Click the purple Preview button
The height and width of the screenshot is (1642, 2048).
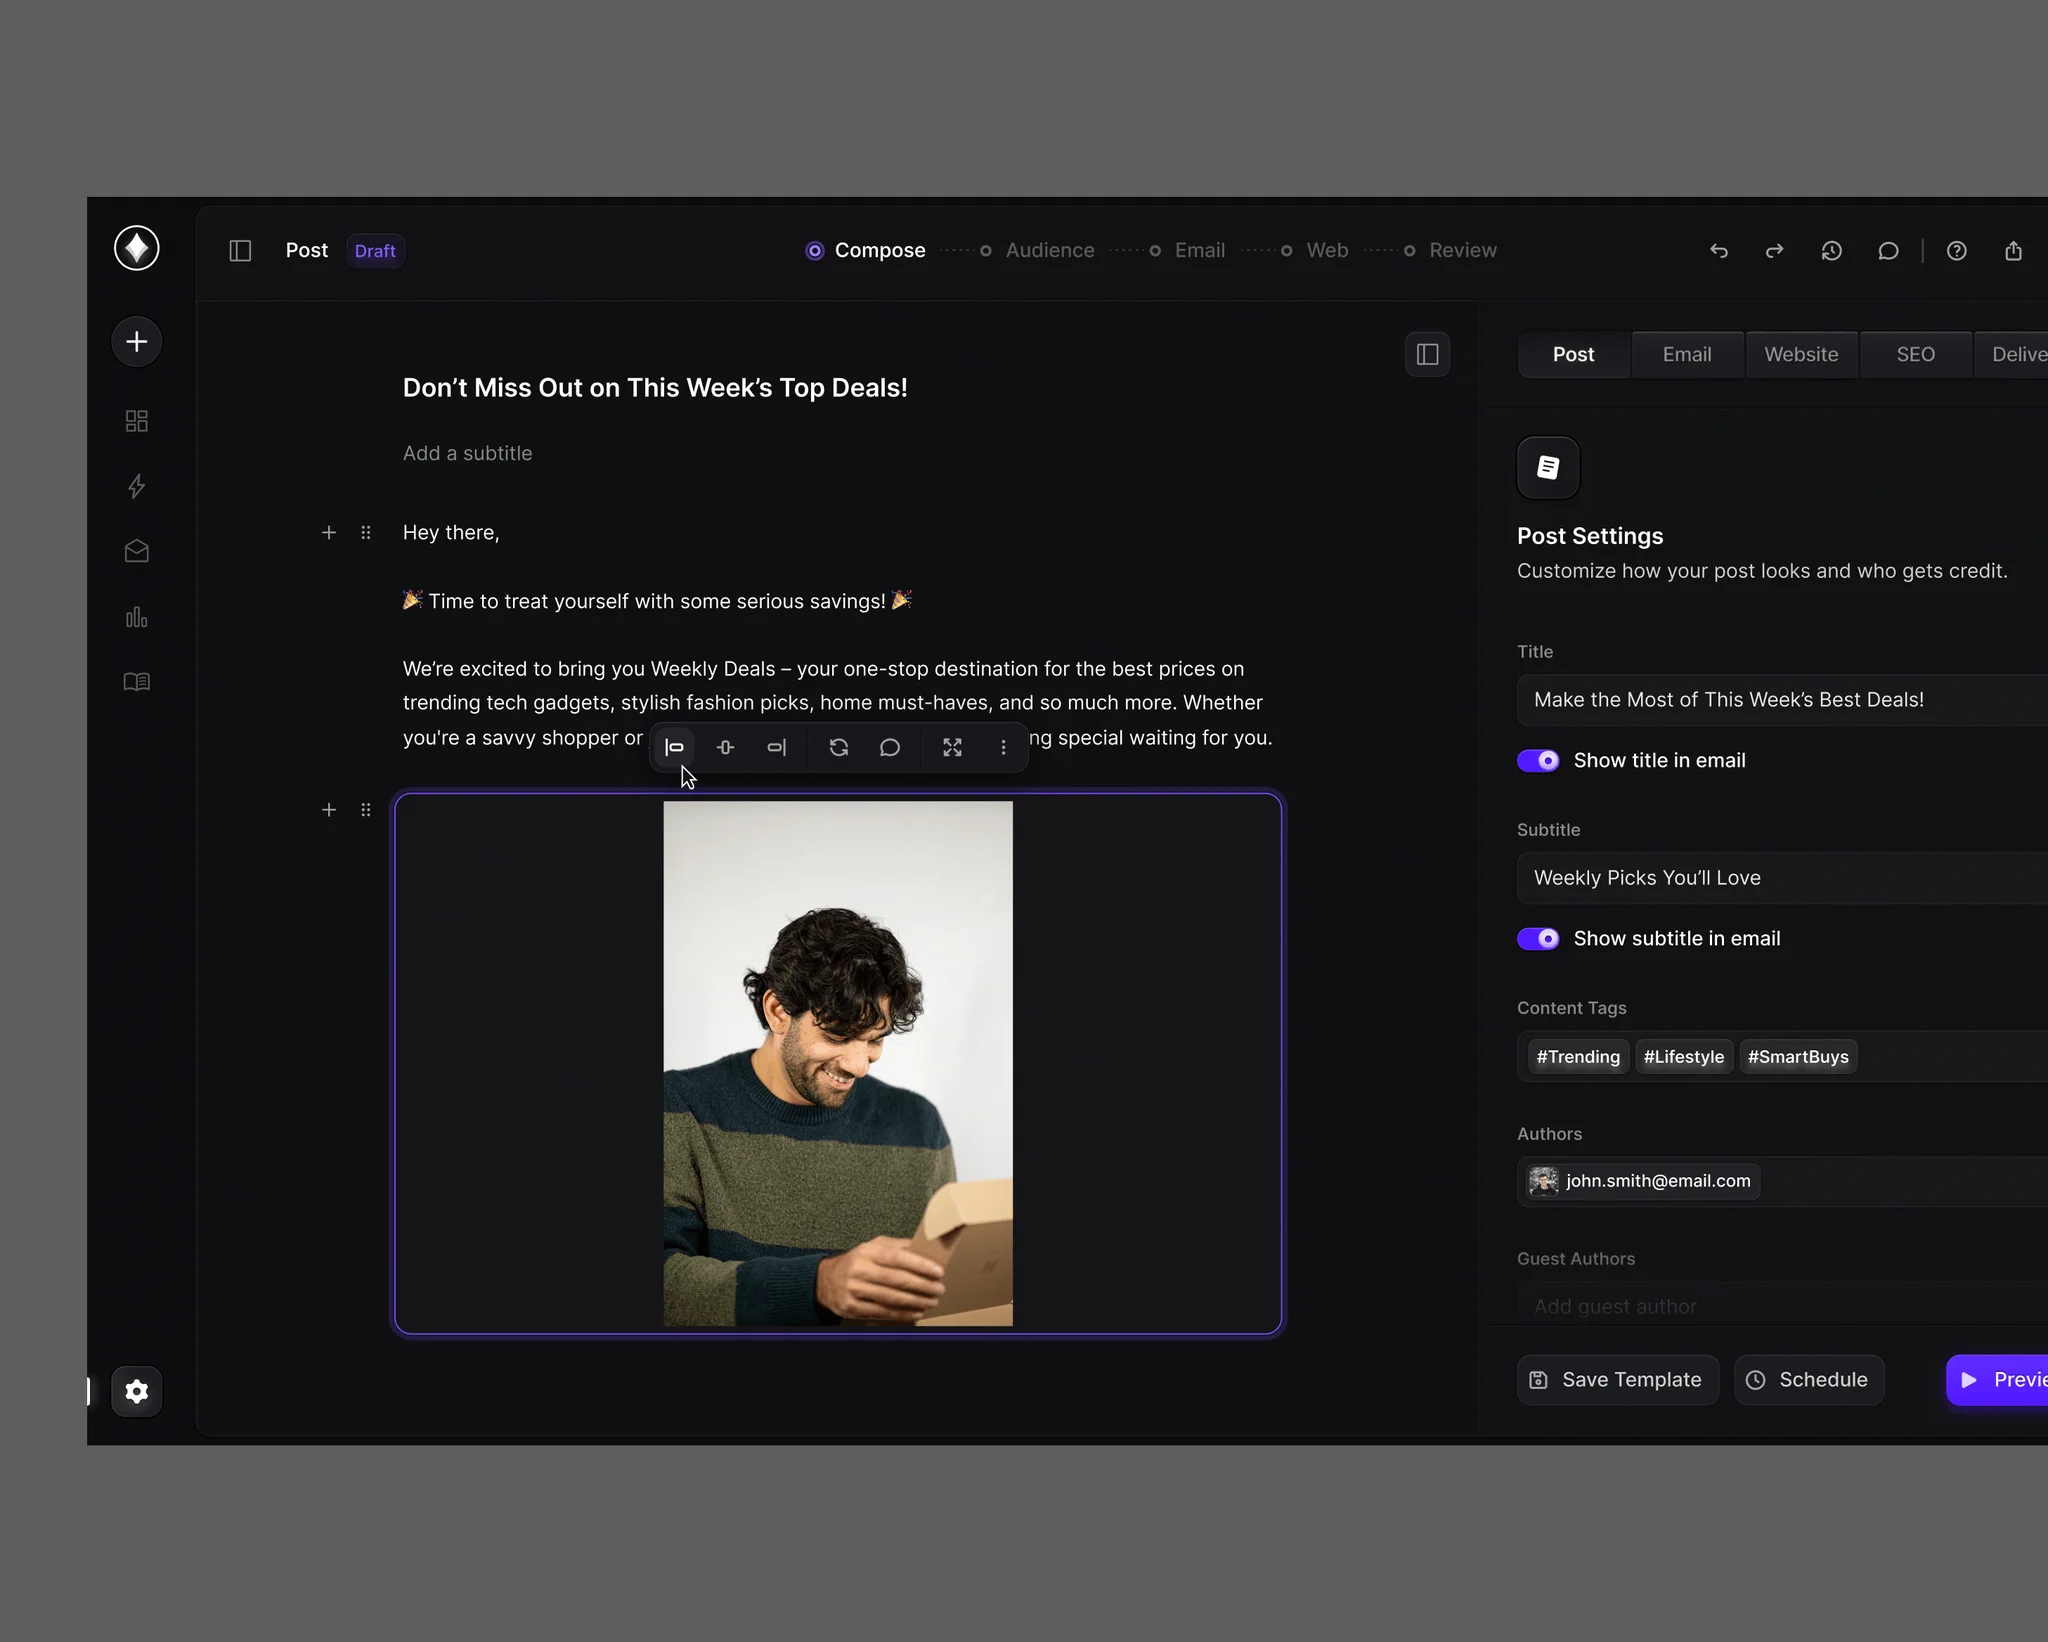pyautogui.click(x=1997, y=1380)
